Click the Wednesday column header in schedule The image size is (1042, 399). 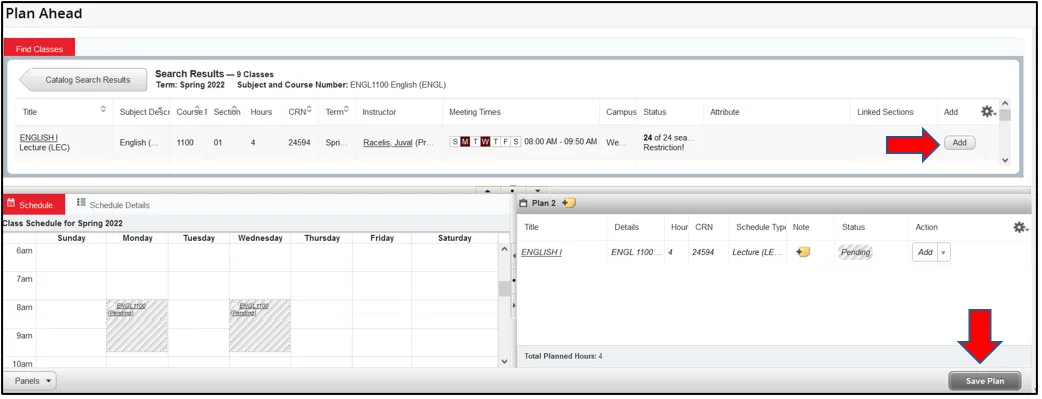pos(260,237)
